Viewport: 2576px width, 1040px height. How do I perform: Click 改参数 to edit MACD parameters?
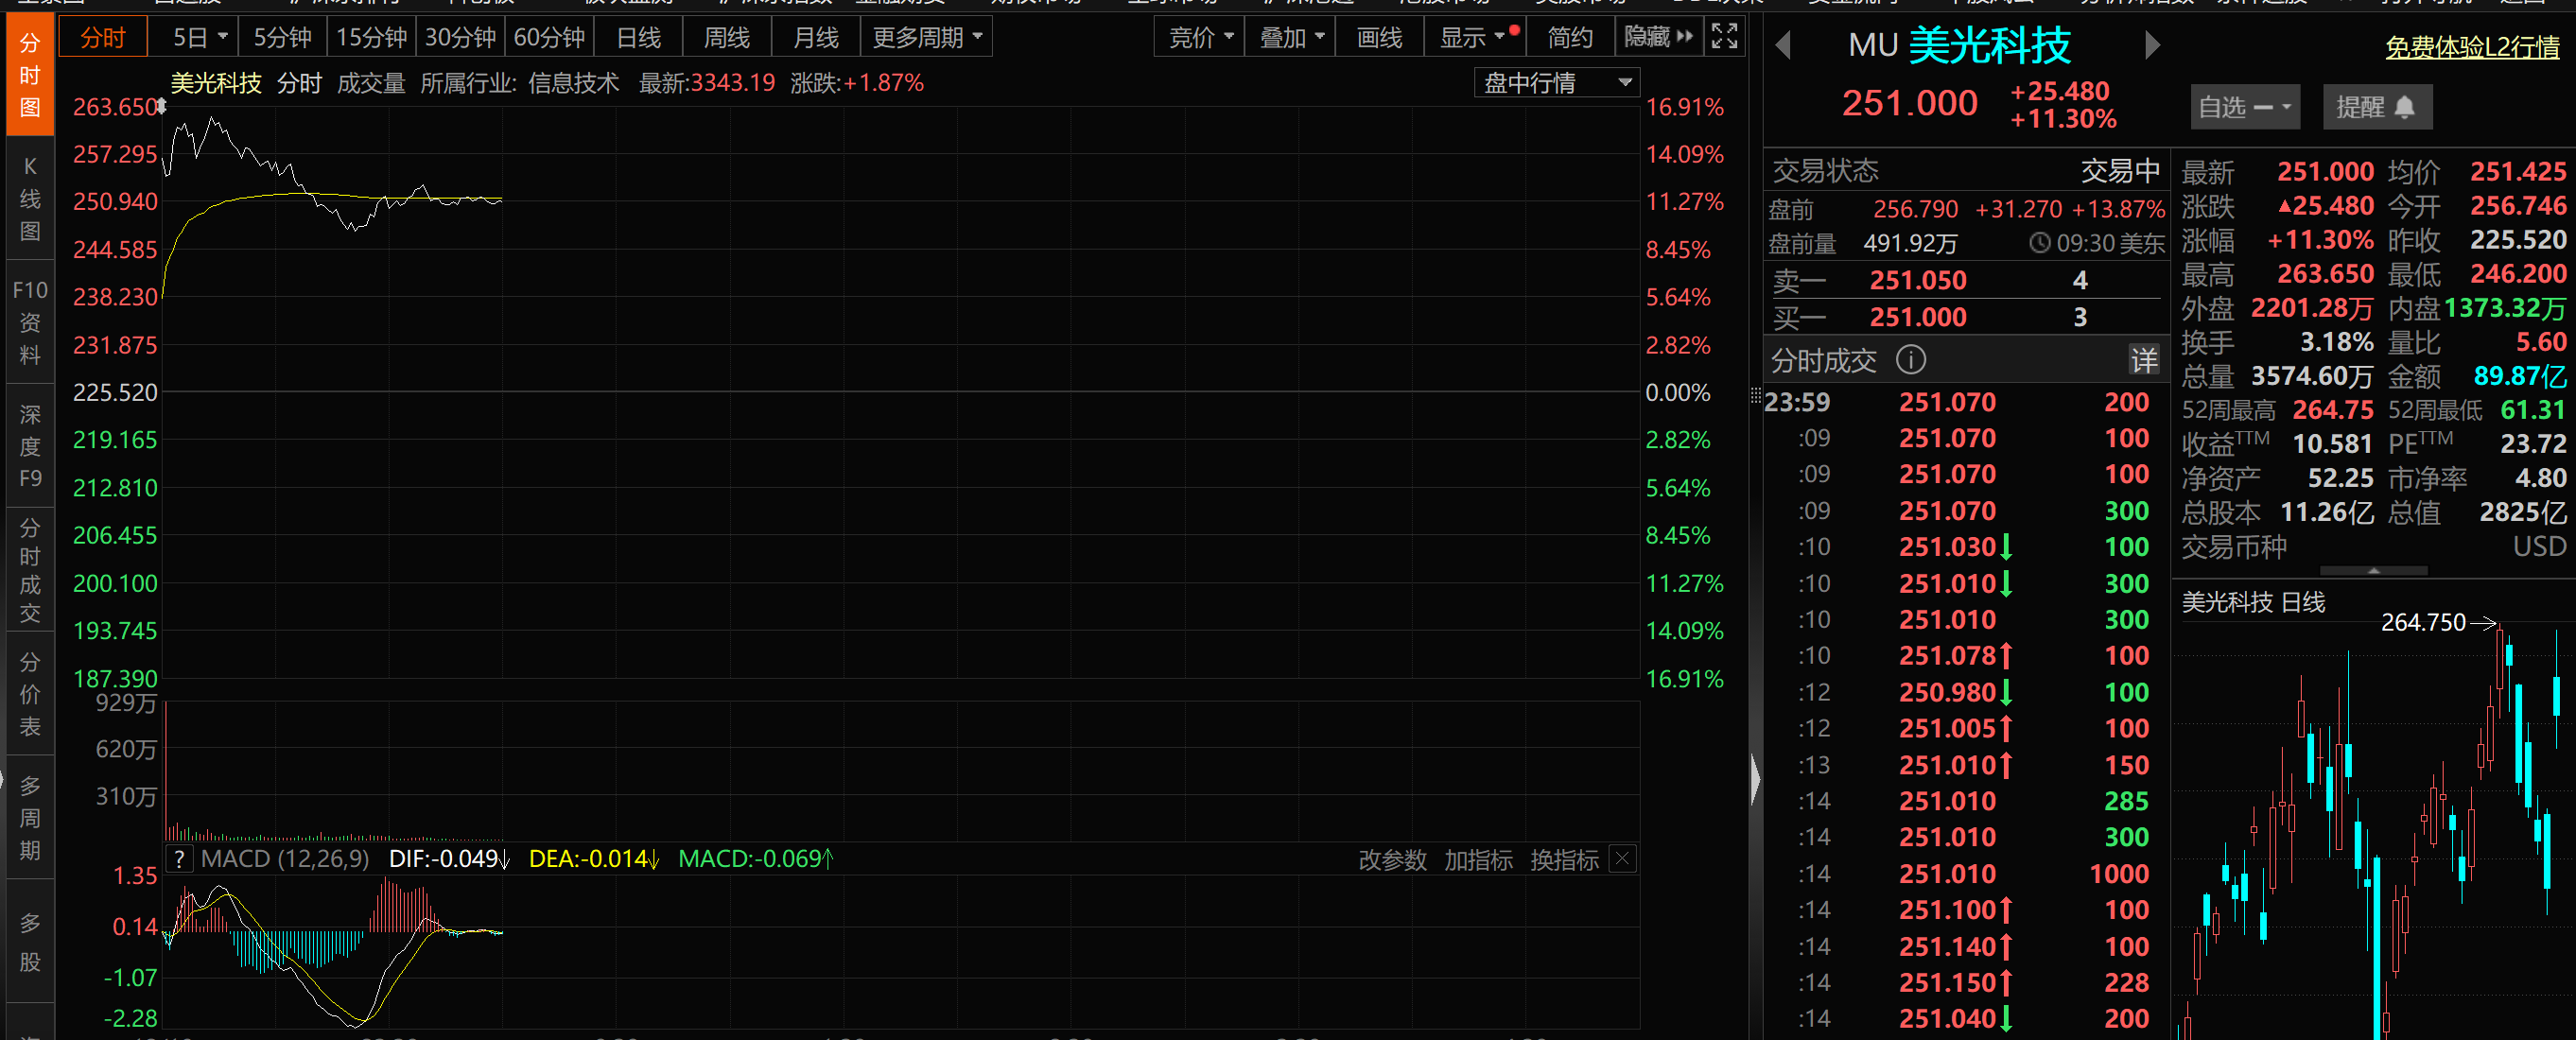[1392, 859]
